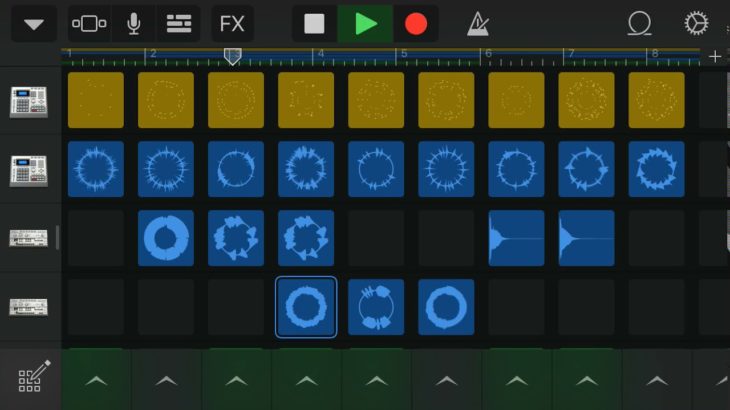
Task: Select the second drum machine track icon
Action: click(x=29, y=170)
